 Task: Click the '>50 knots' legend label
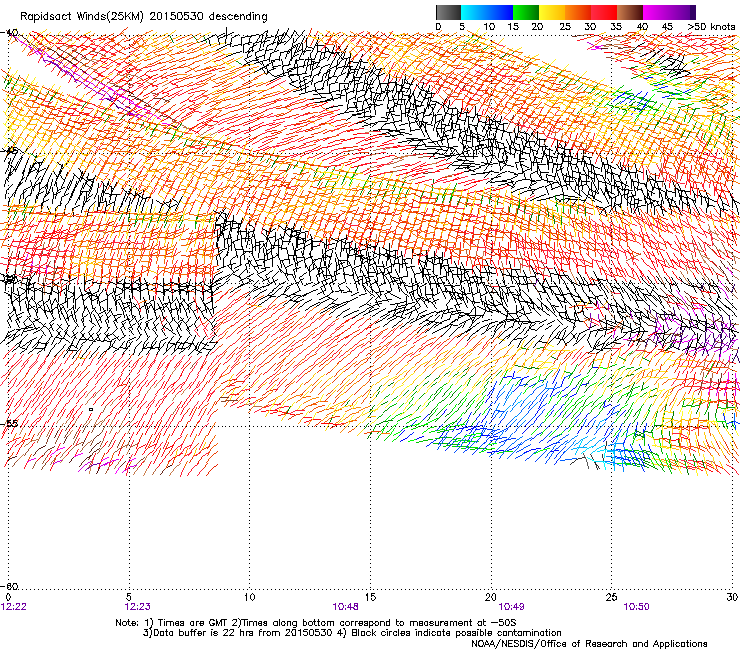[711, 27]
